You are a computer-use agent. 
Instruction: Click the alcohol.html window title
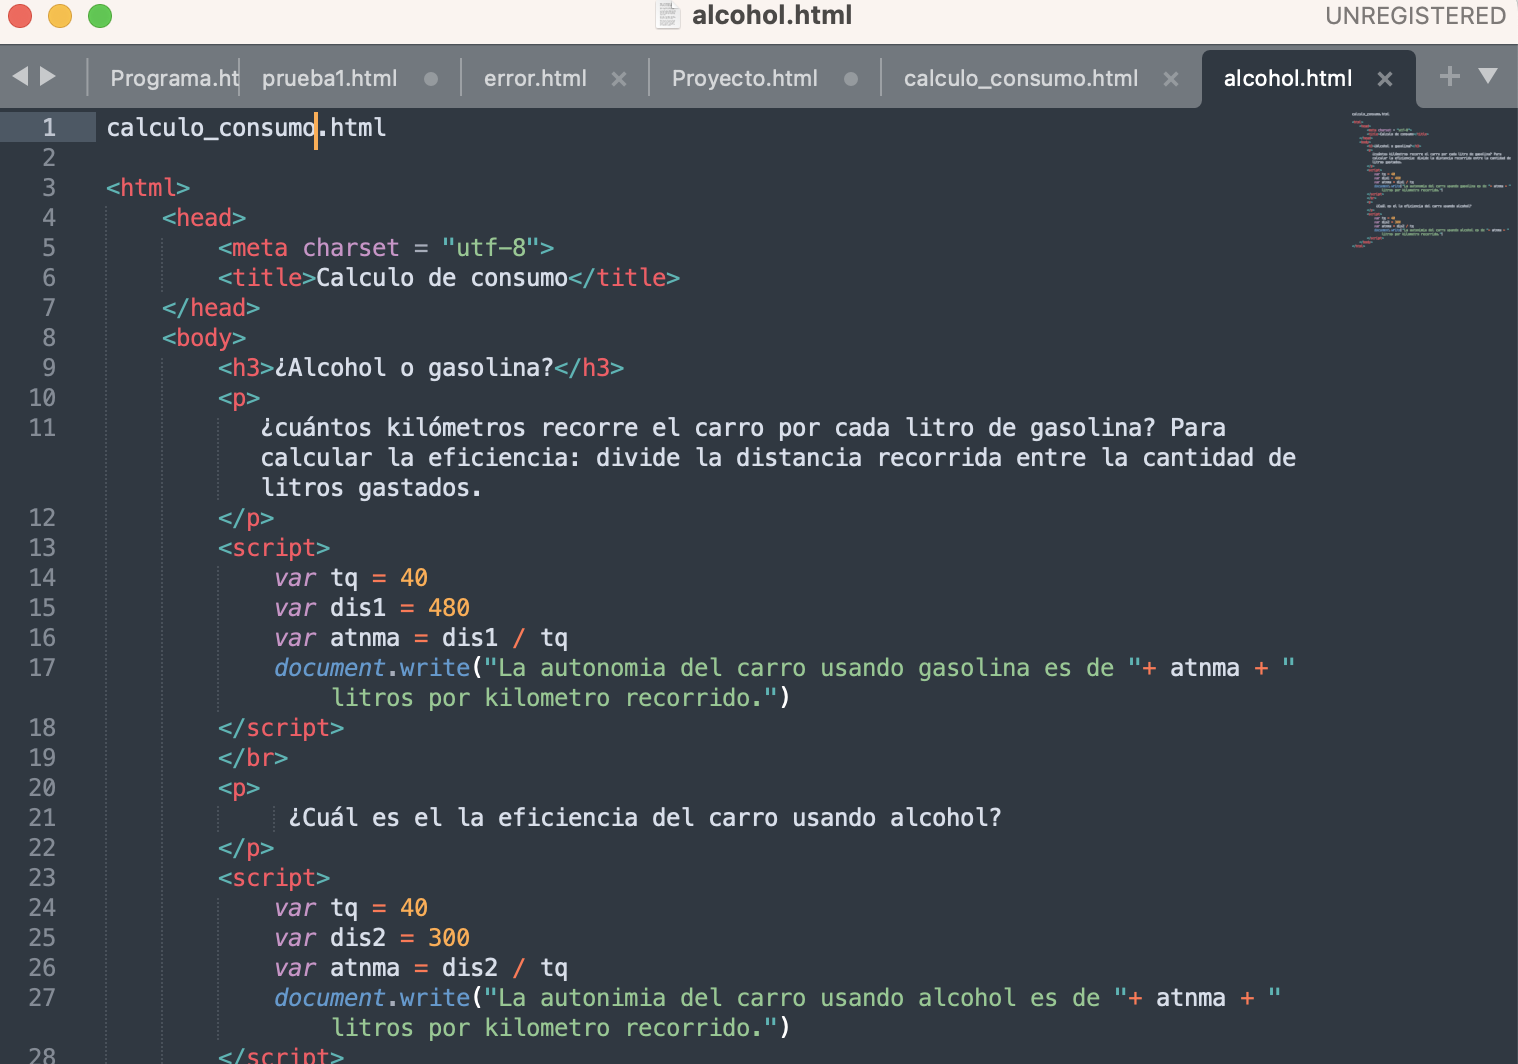772,15
